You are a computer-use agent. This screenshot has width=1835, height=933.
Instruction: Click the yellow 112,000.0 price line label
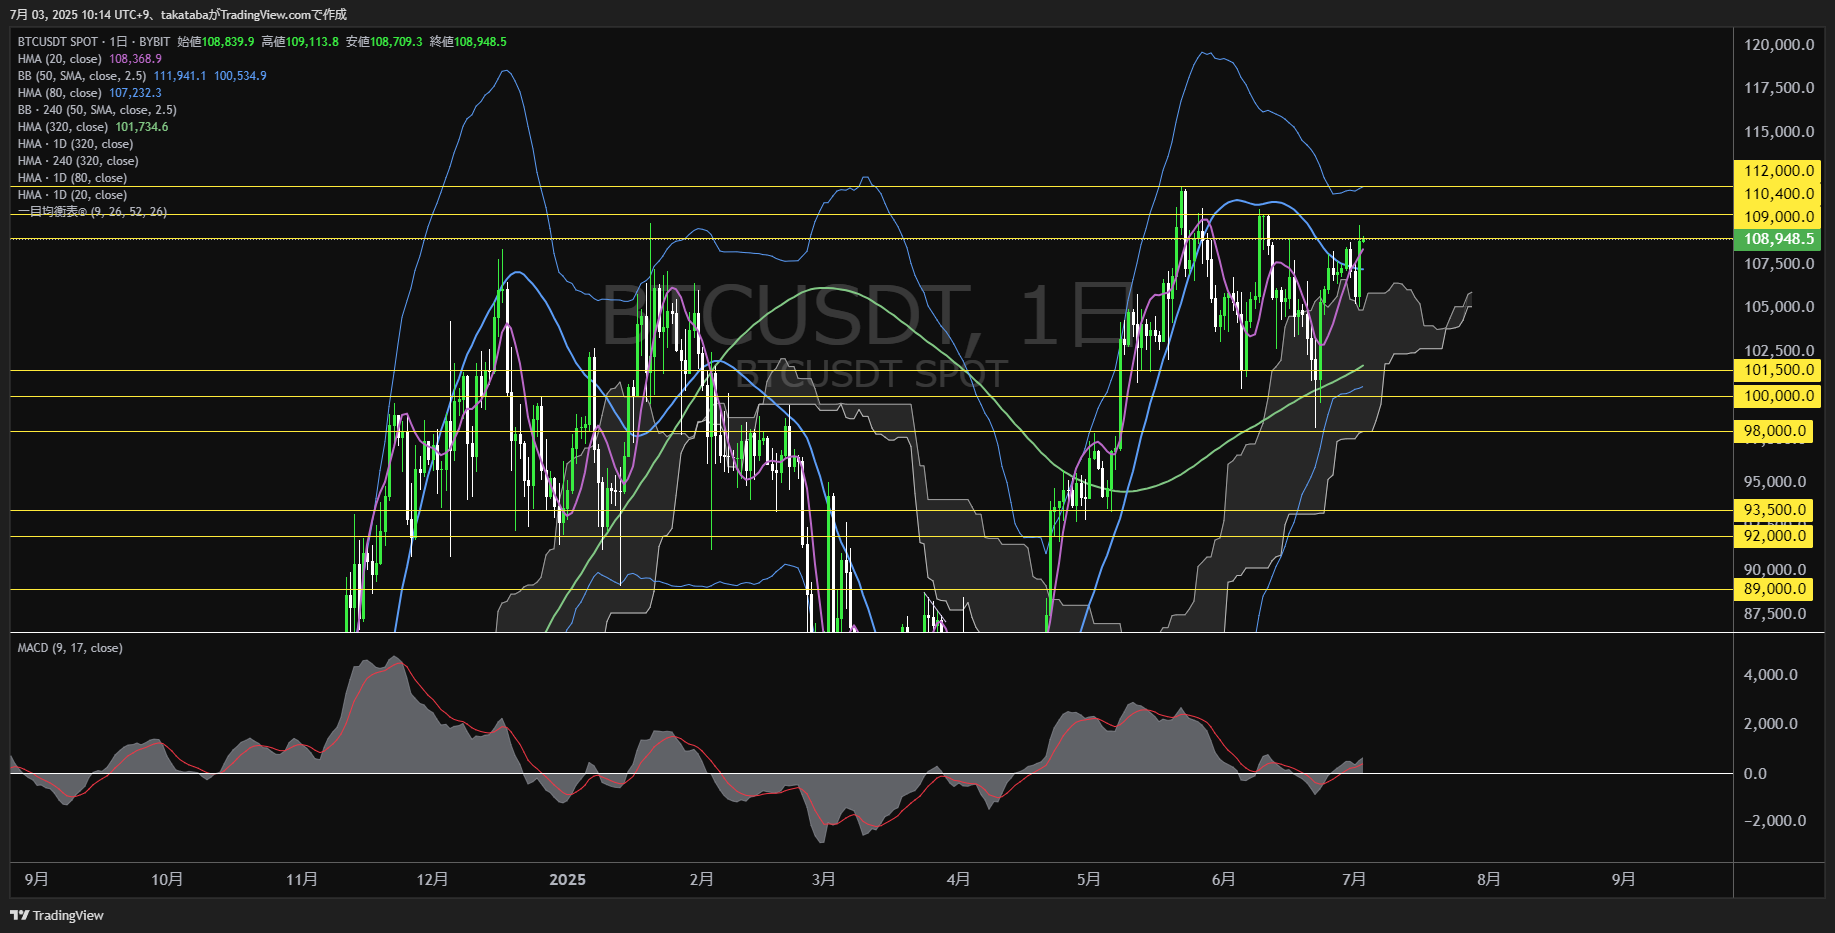click(x=1778, y=171)
